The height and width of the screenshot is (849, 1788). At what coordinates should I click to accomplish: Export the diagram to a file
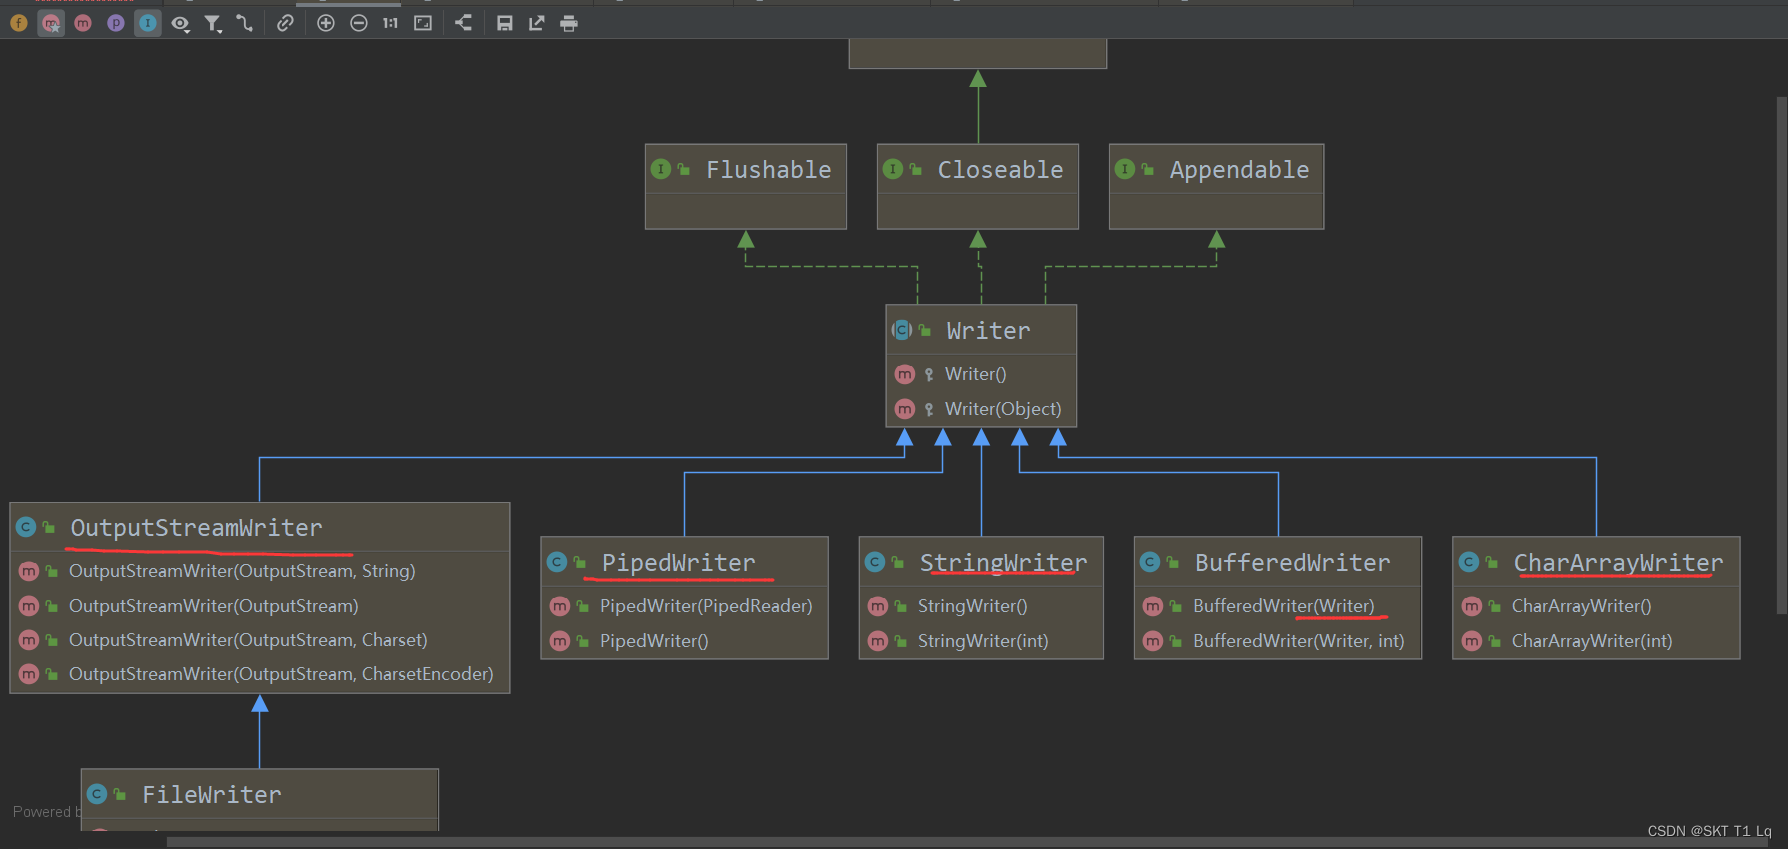537,23
